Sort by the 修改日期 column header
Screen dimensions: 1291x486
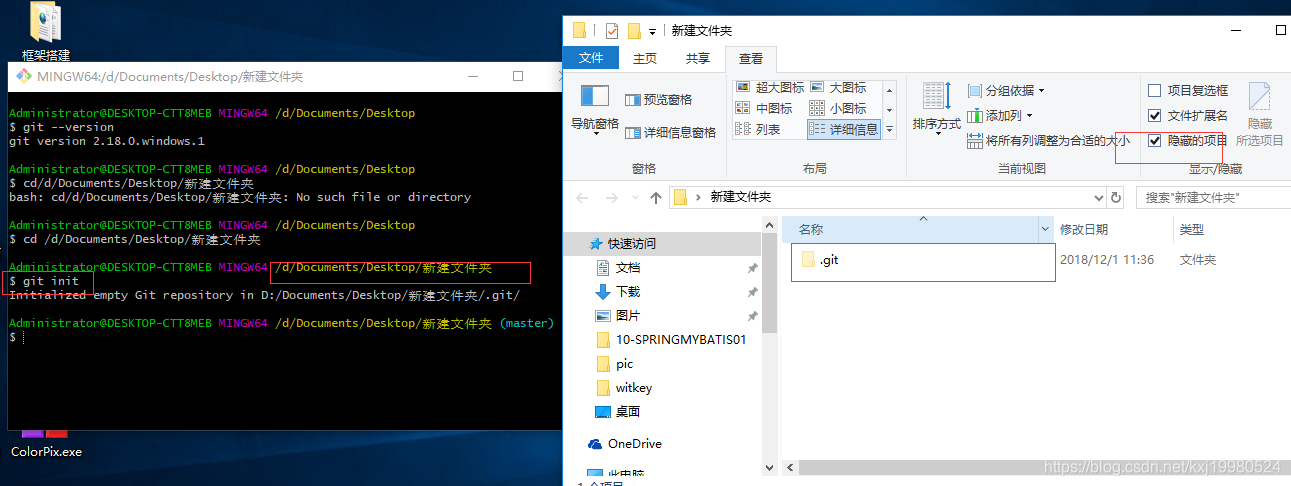[x=1113, y=229]
